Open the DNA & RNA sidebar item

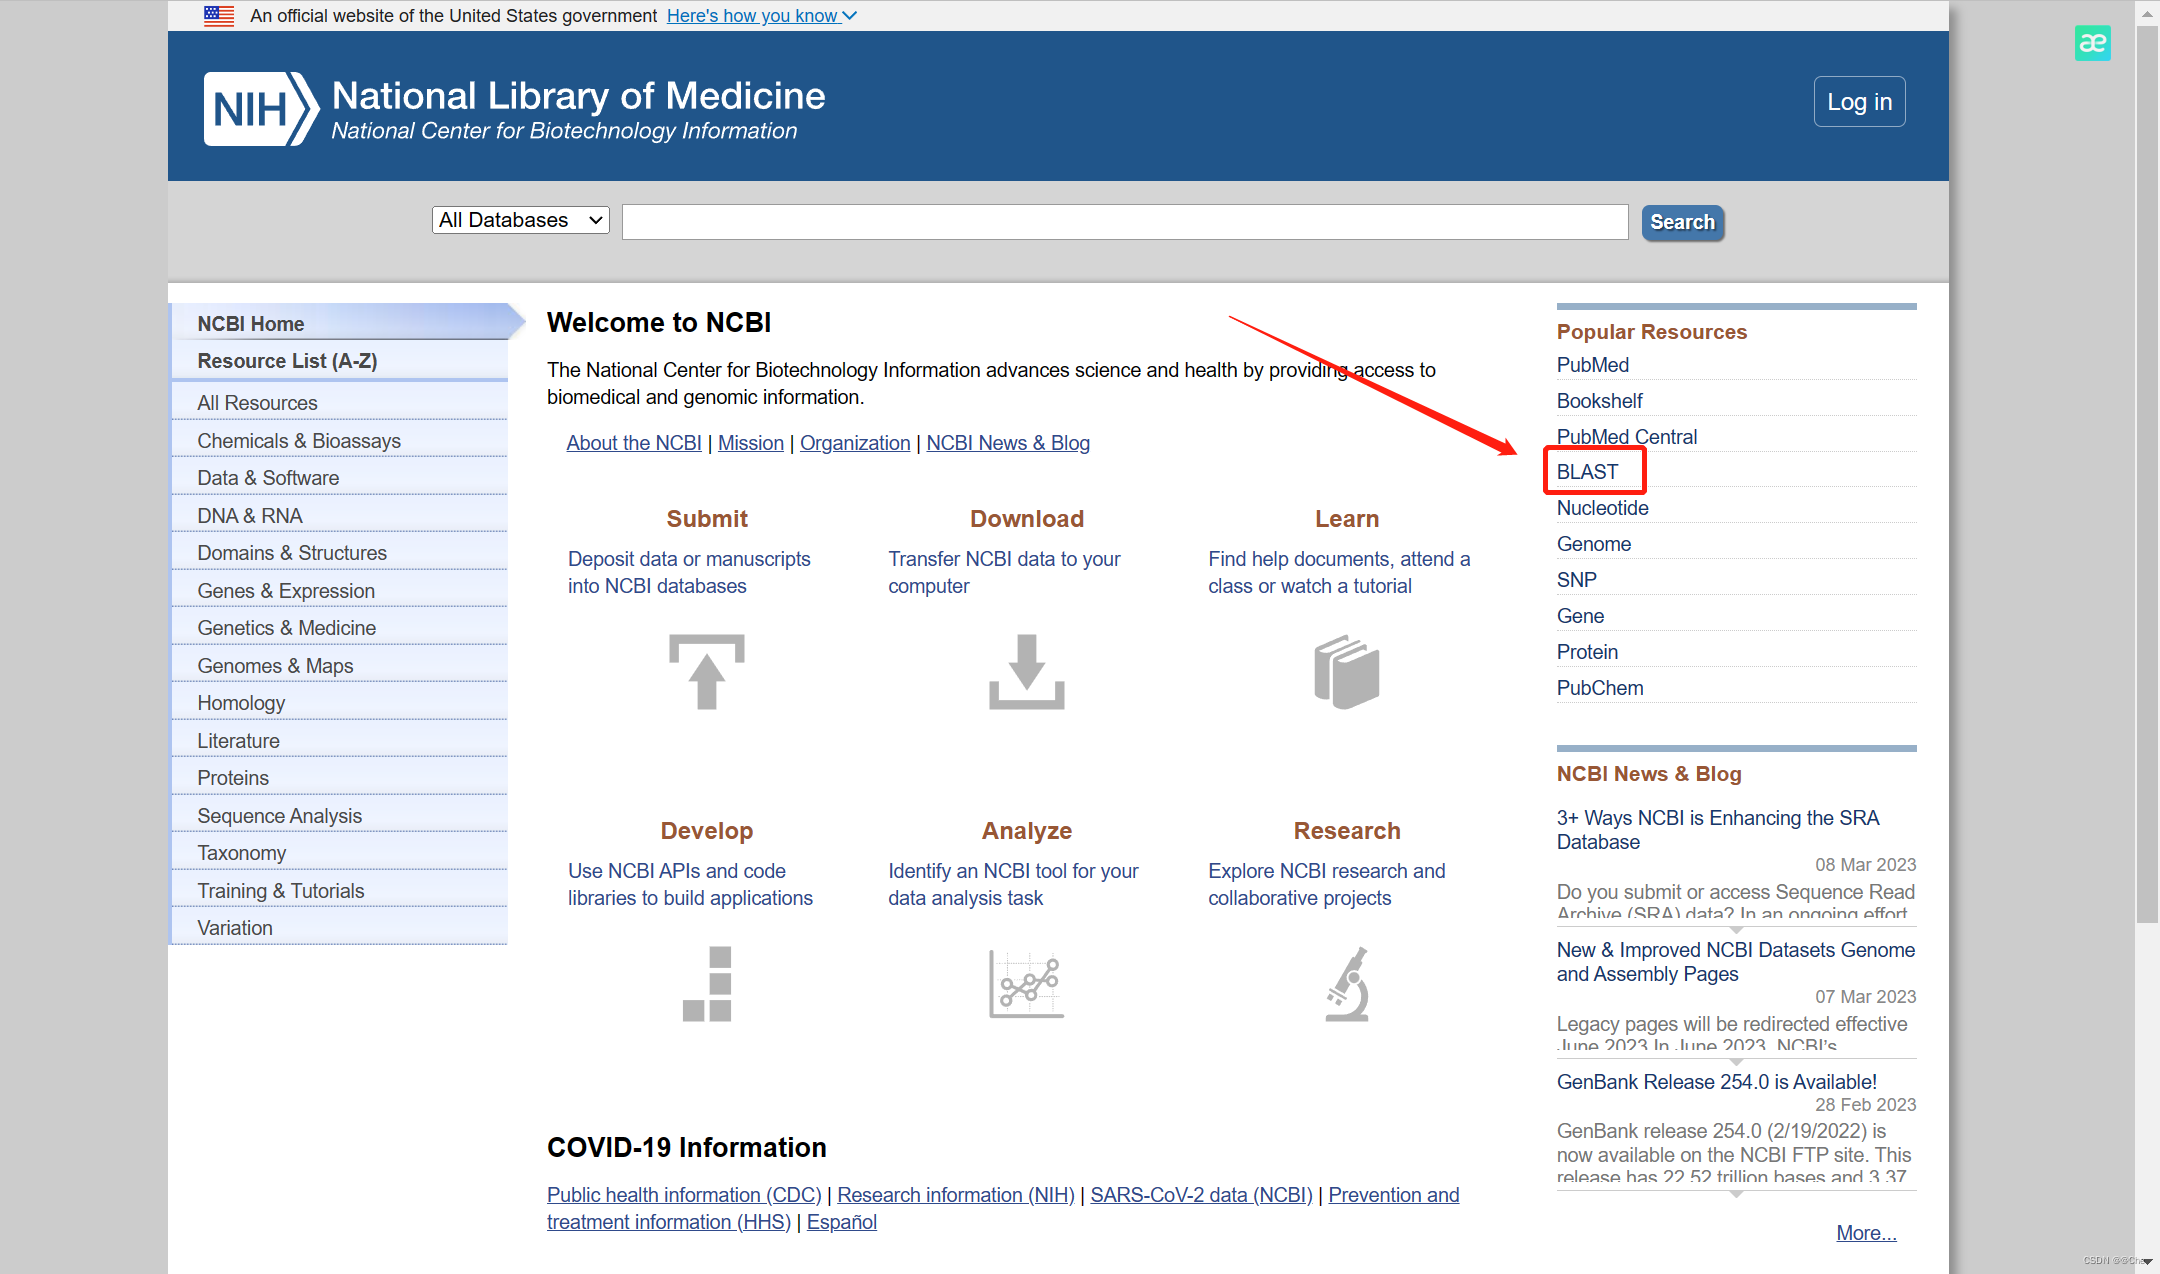[249, 516]
